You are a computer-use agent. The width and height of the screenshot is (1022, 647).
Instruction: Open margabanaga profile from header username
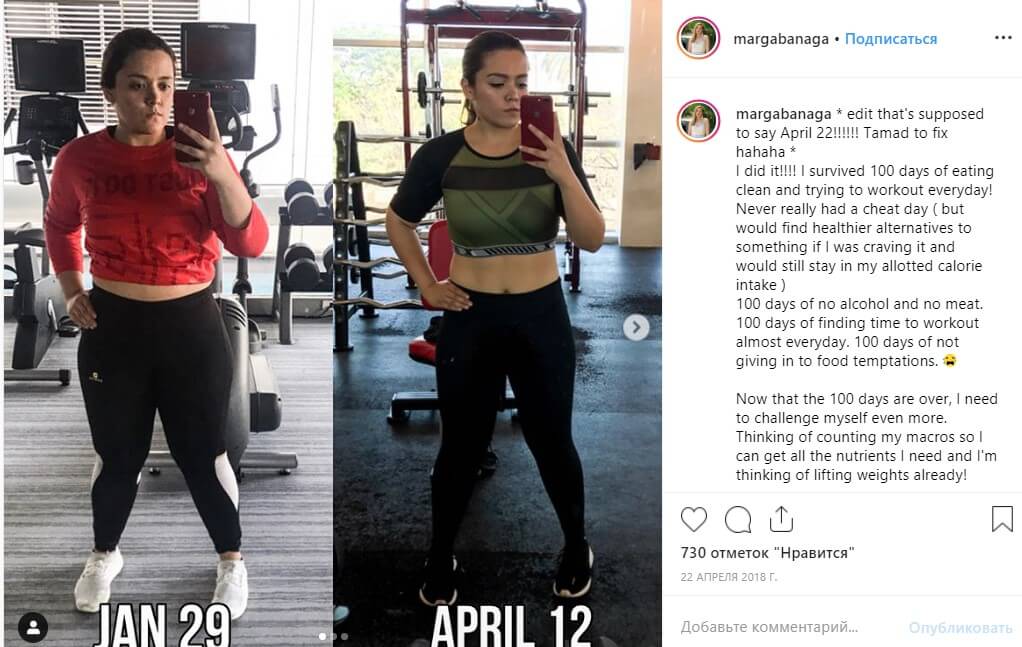[781, 39]
